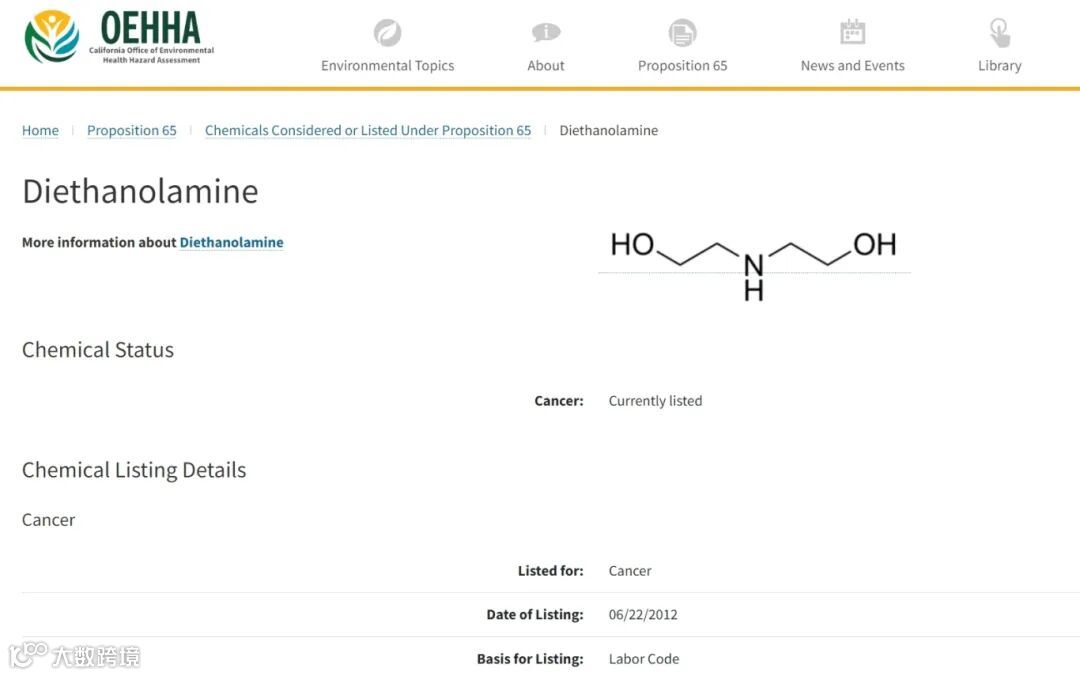Click the Environmental Topics leaf icon
Viewport: 1080px width, 676px height.
[387, 32]
